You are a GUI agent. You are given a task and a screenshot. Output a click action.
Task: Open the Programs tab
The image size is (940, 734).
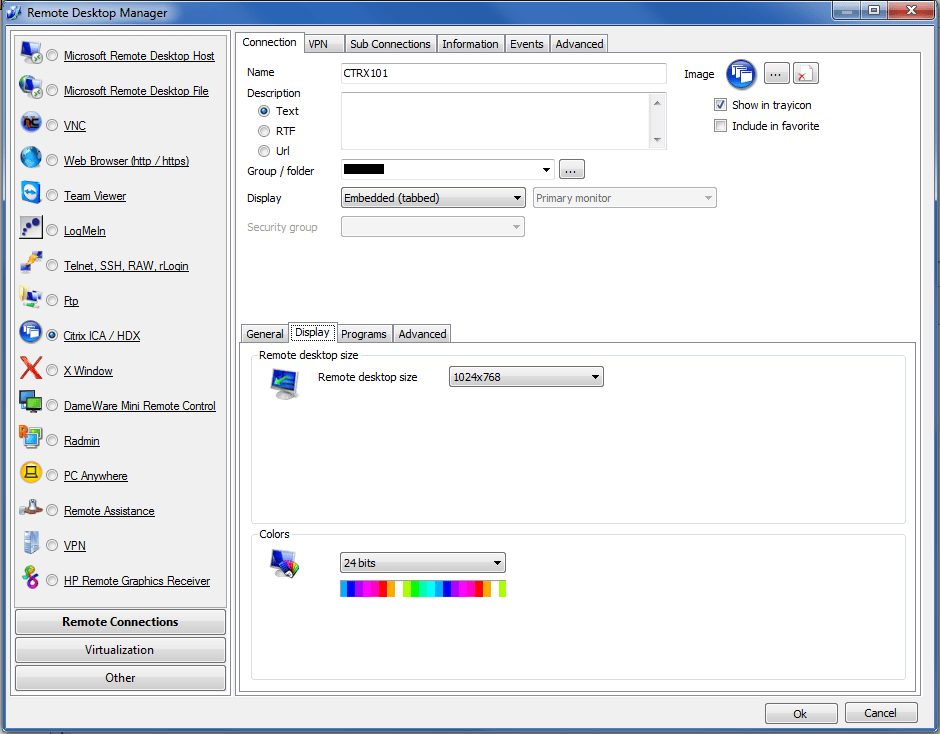pos(363,334)
